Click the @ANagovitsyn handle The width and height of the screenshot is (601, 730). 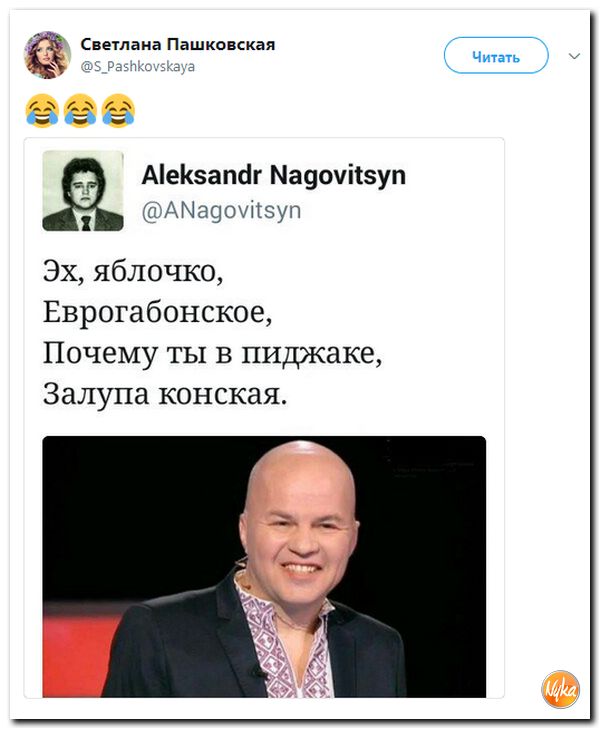pyautogui.click(x=221, y=210)
